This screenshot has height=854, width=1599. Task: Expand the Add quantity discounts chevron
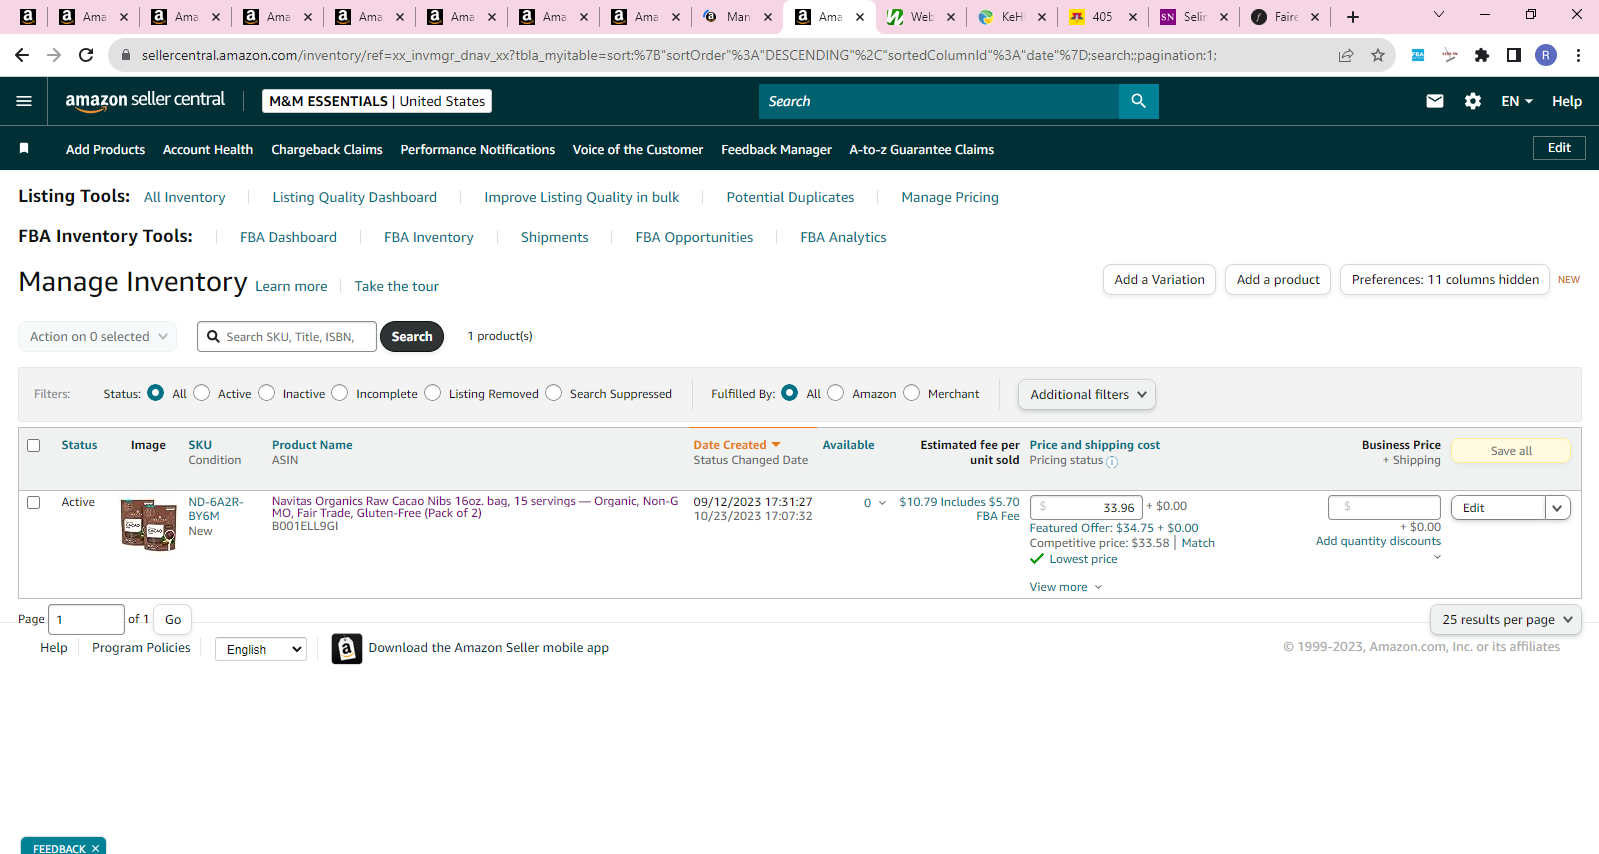point(1437,557)
